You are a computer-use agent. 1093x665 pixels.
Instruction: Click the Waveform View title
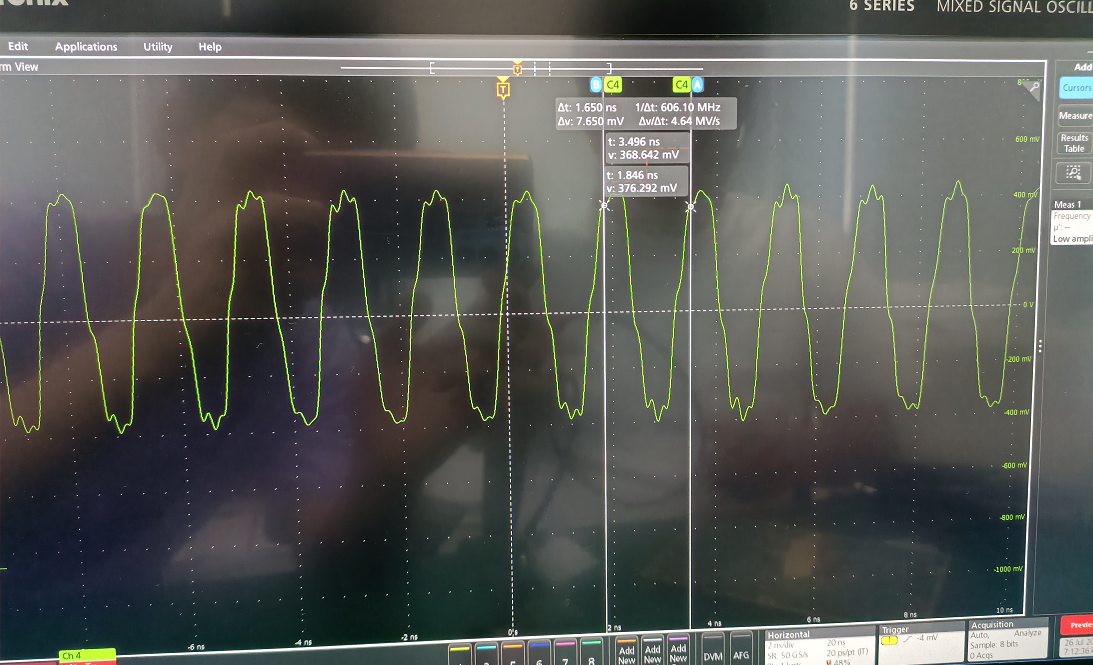[x=20, y=67]
